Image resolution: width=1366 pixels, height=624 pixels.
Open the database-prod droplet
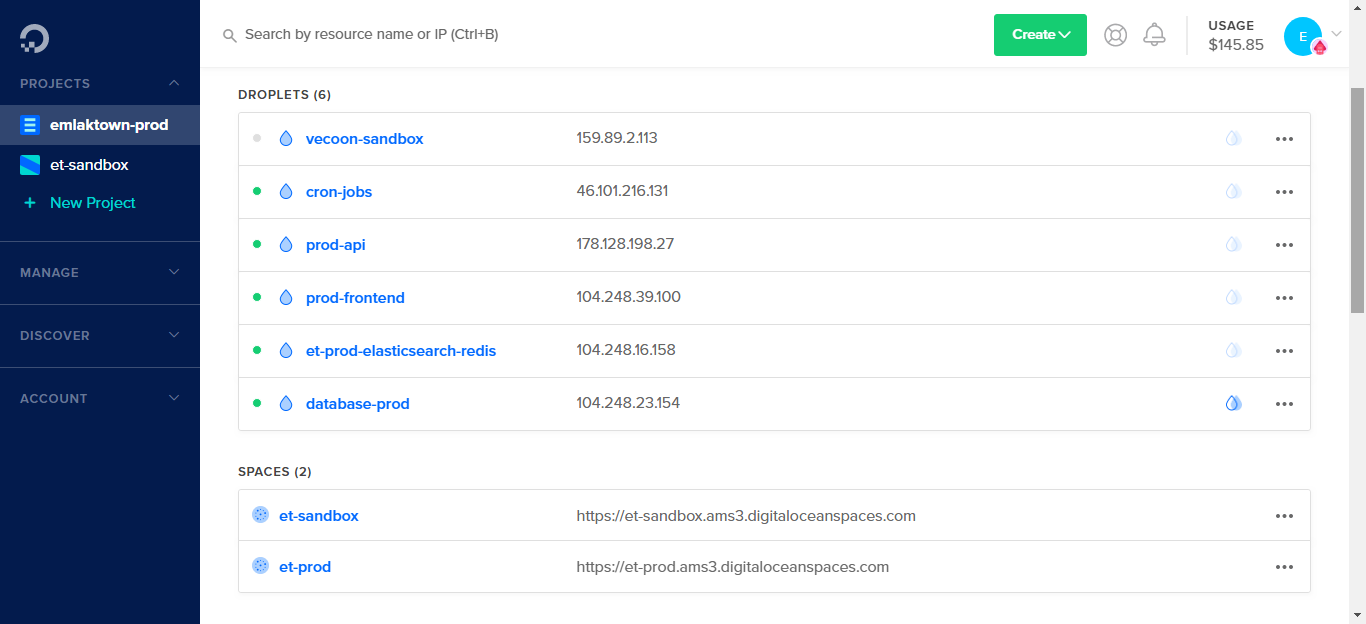pyautogui.click(x=358, y=404)
